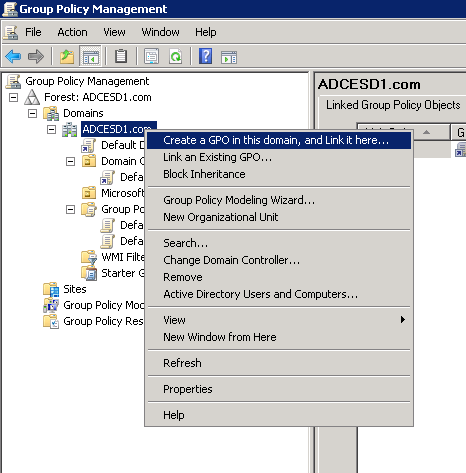
Task: Select Create a GPO in this domain
Action: pos(279,140)
